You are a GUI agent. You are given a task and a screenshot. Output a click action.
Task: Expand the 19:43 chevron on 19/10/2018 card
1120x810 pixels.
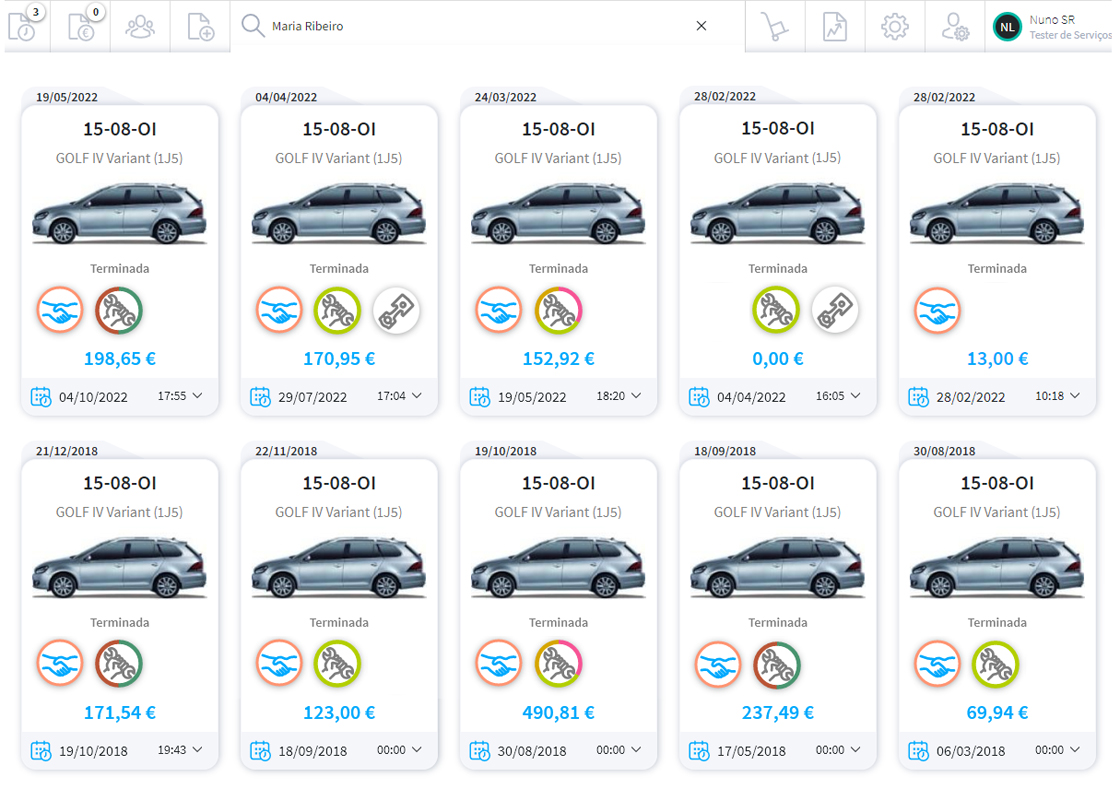(197, 750)
